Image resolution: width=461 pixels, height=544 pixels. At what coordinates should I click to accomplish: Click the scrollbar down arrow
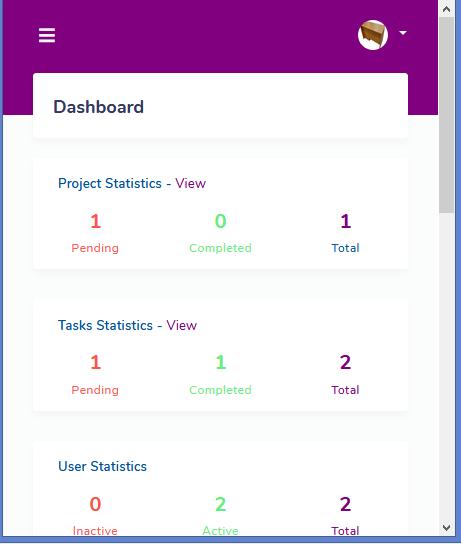(446, 528)
